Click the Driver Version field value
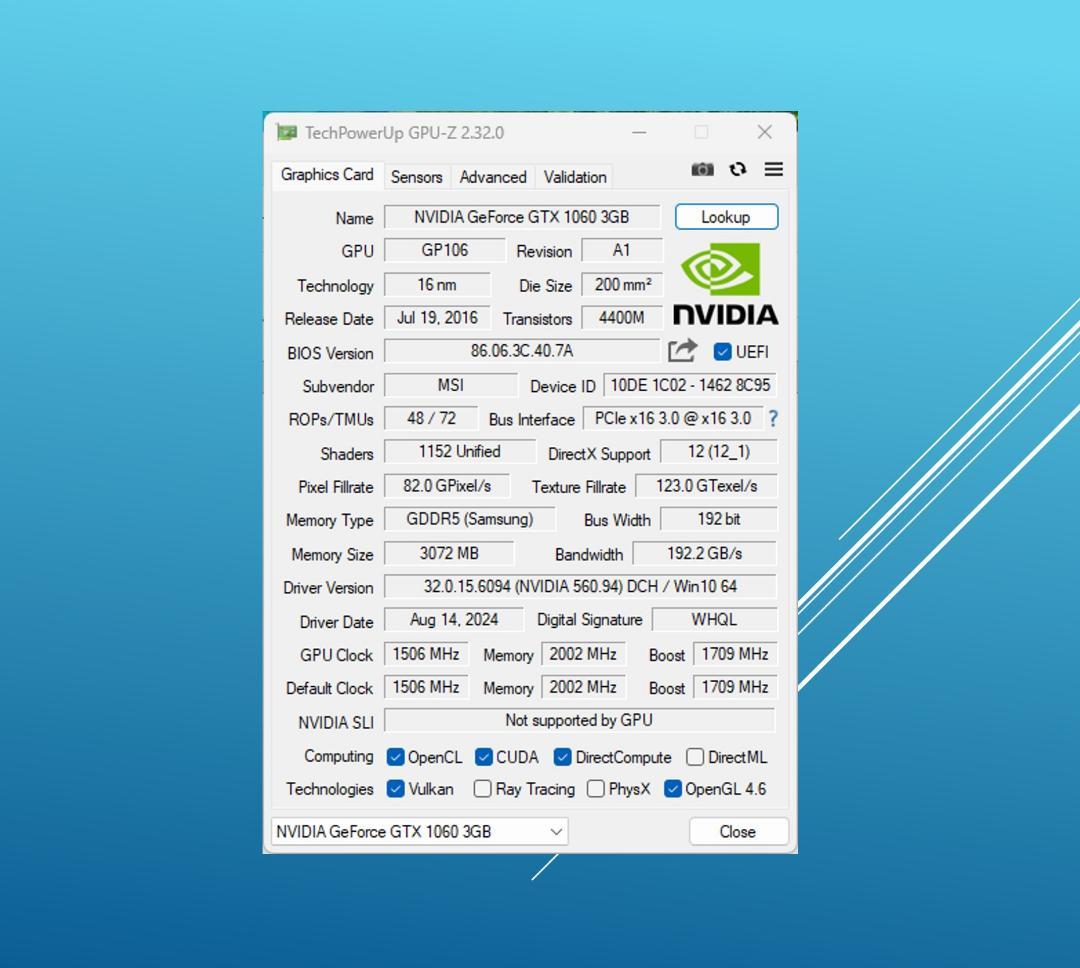Viewport: 1080px width, 968px height. (580, 586)
